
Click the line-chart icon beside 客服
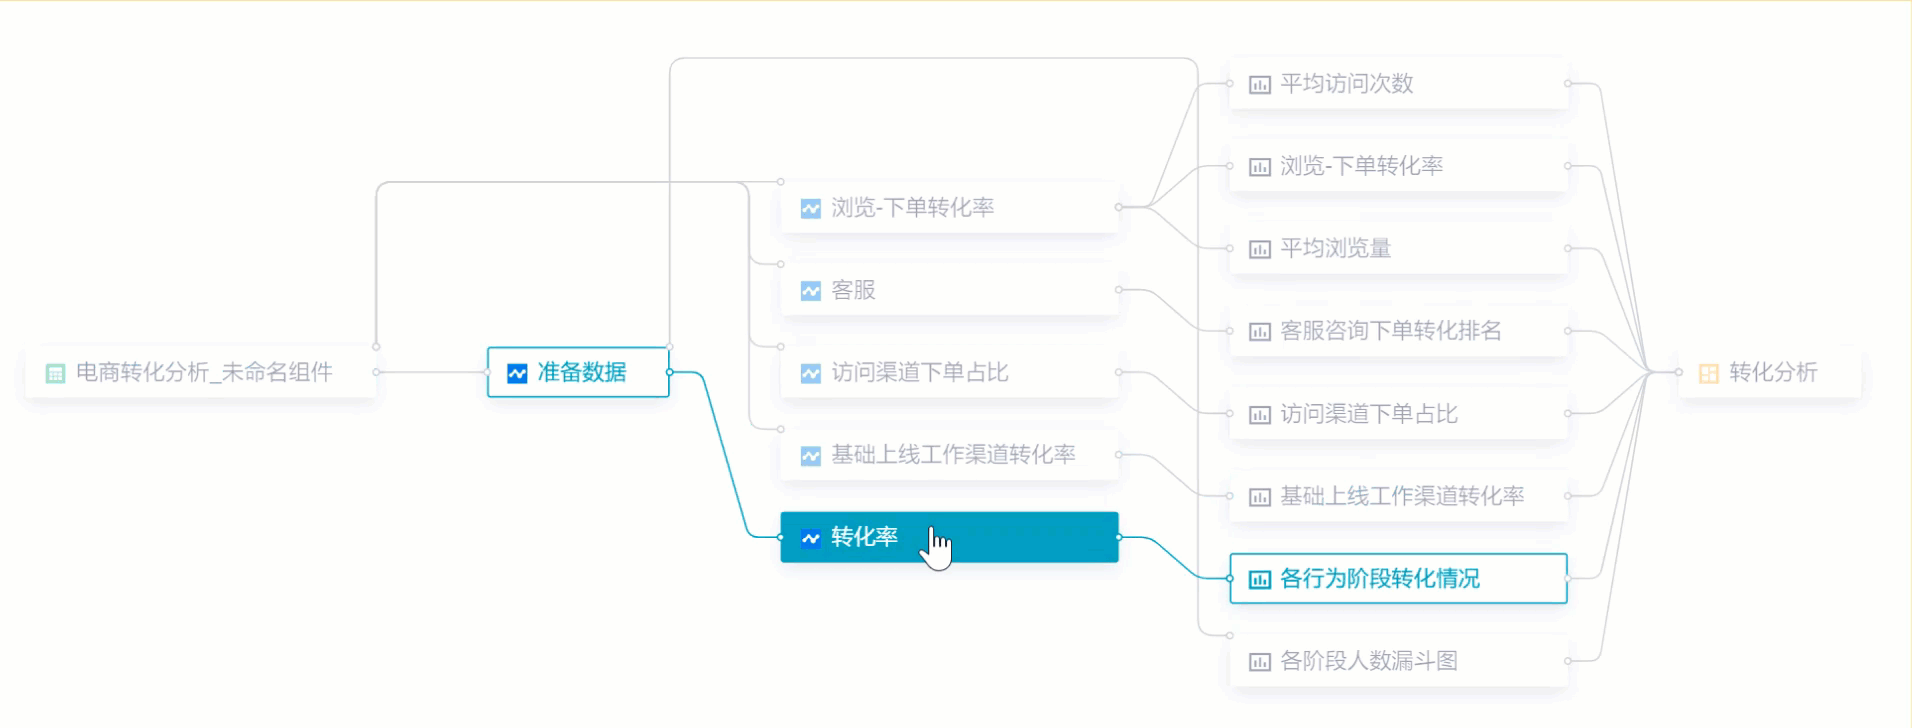(810, 291)
